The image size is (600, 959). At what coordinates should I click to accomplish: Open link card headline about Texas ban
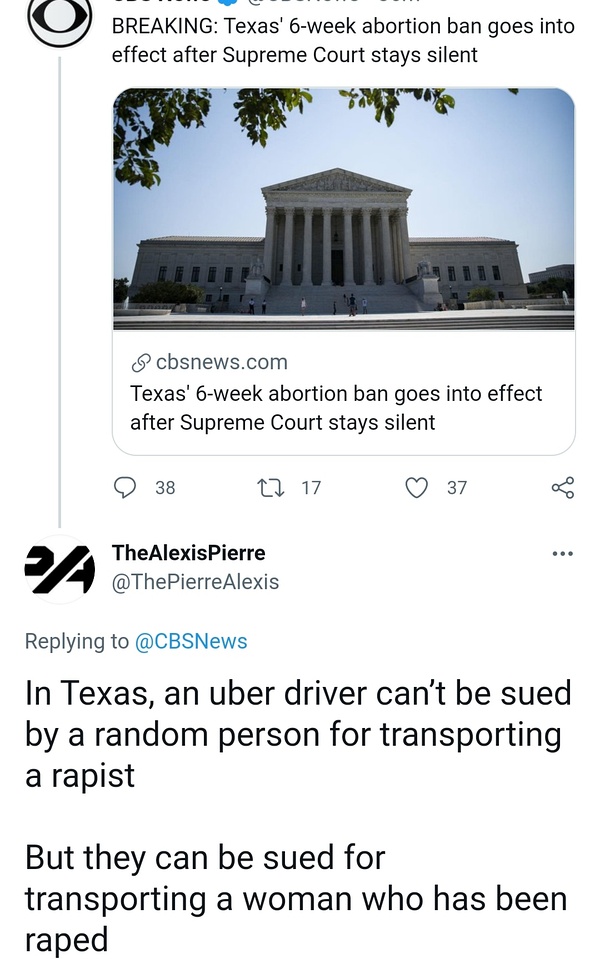tap(336, 408)
